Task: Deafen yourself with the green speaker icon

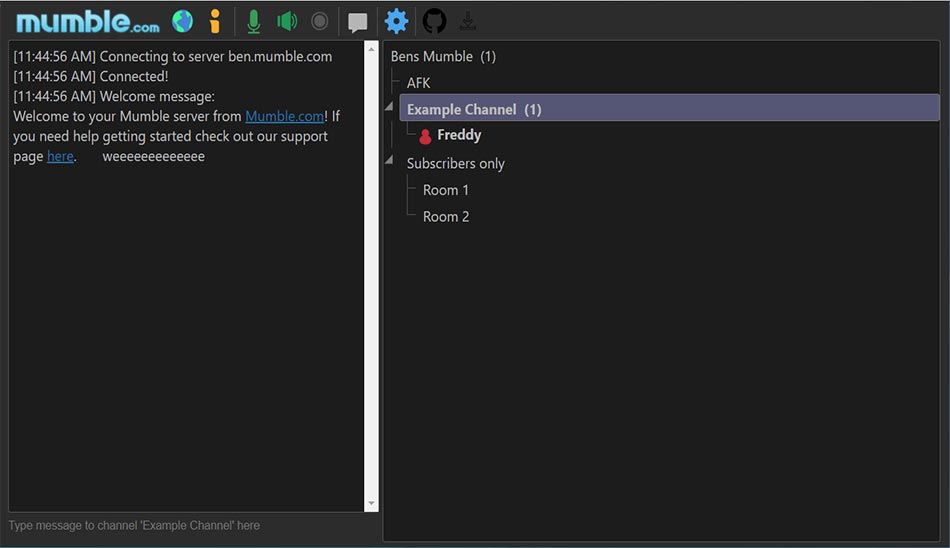Action: point(287,21)
